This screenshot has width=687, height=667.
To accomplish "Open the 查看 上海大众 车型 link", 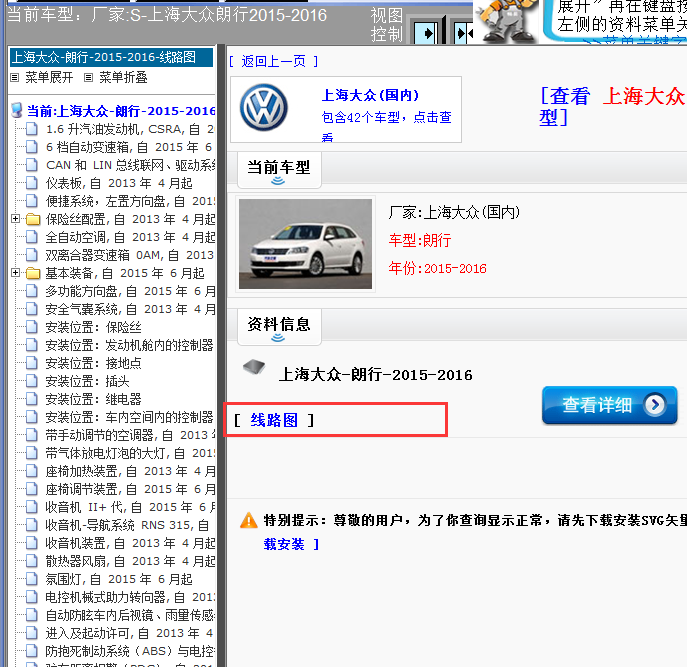I will [612, 106].
